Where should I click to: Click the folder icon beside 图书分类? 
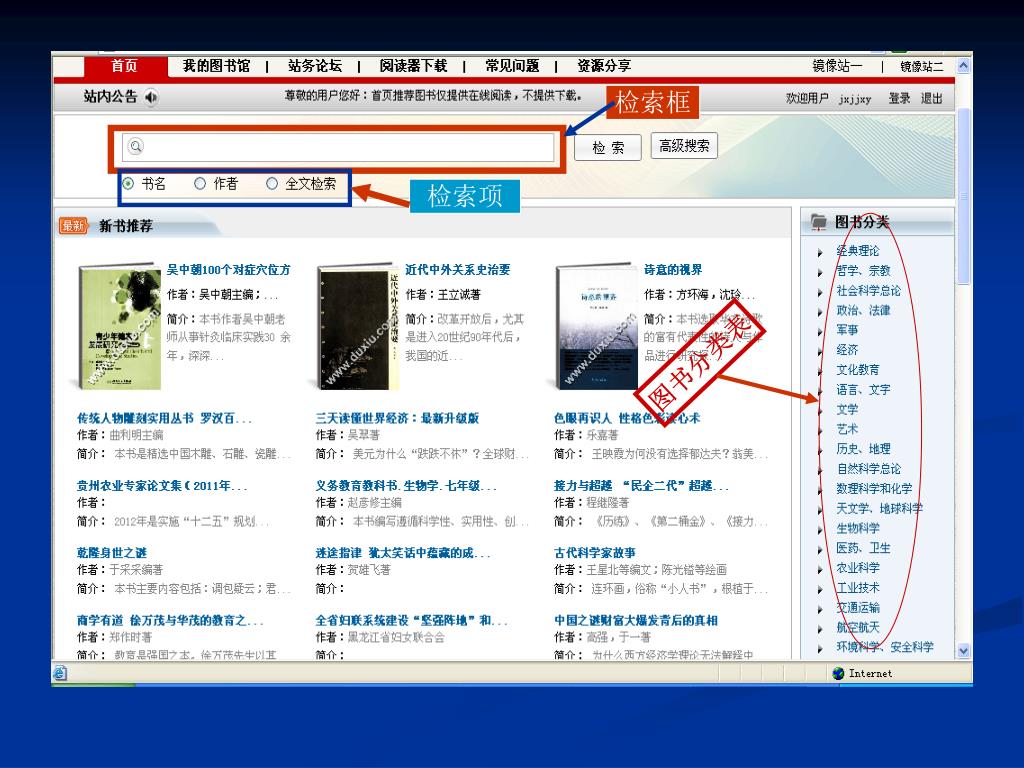(x=819, y=222)
